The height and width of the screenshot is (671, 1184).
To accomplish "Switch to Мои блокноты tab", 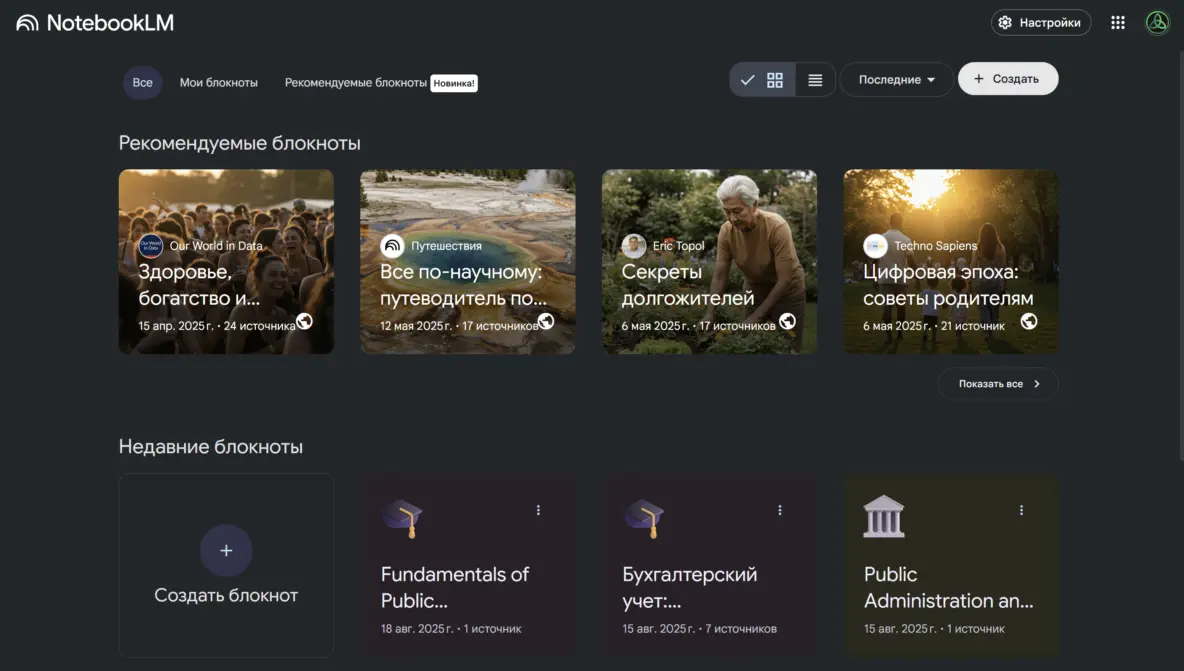I will click(219, 83).
